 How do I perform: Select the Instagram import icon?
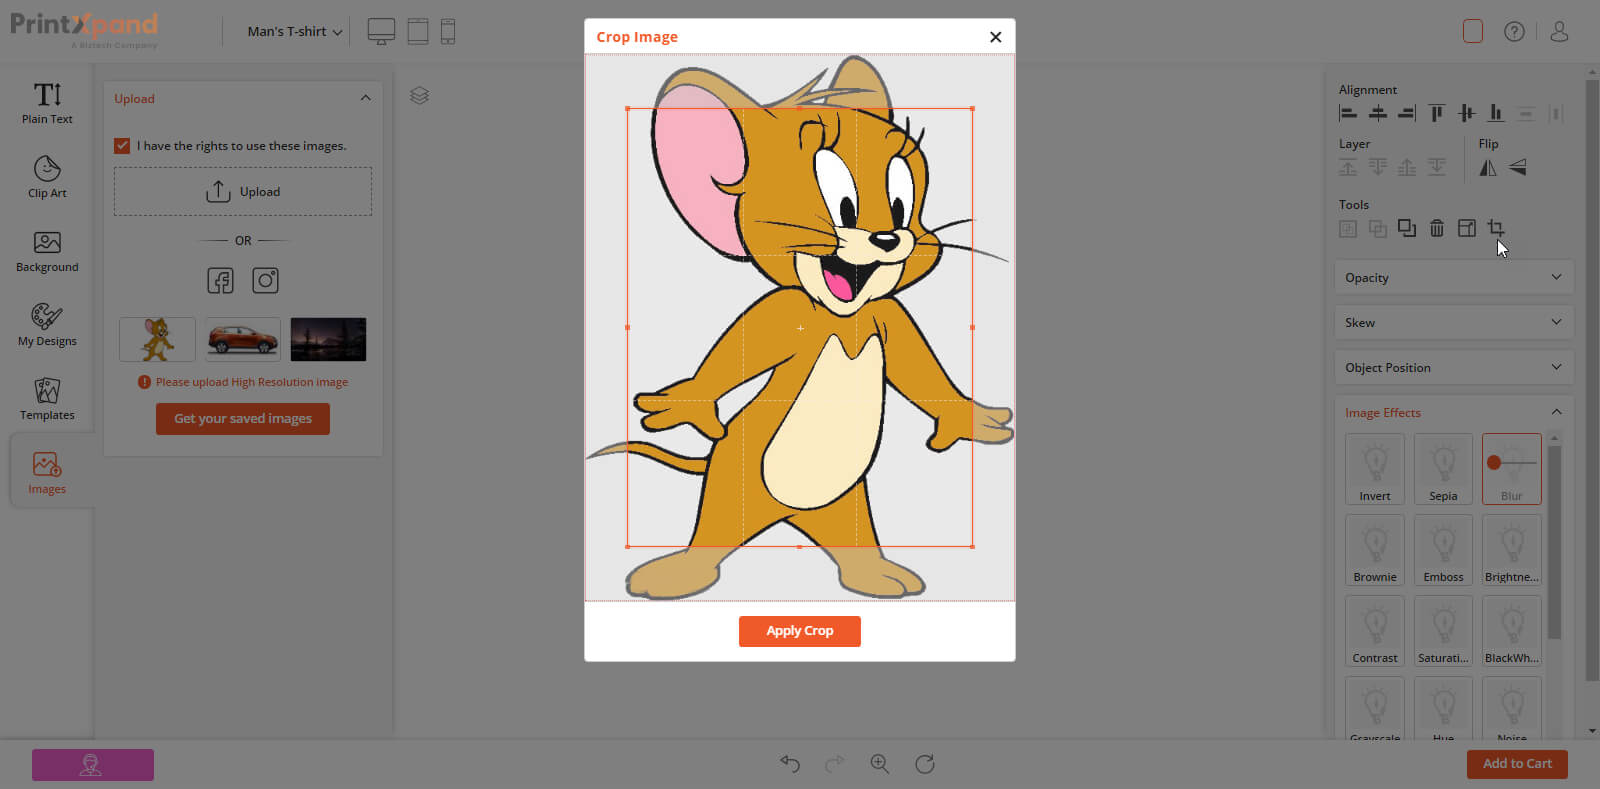[265, 281]
